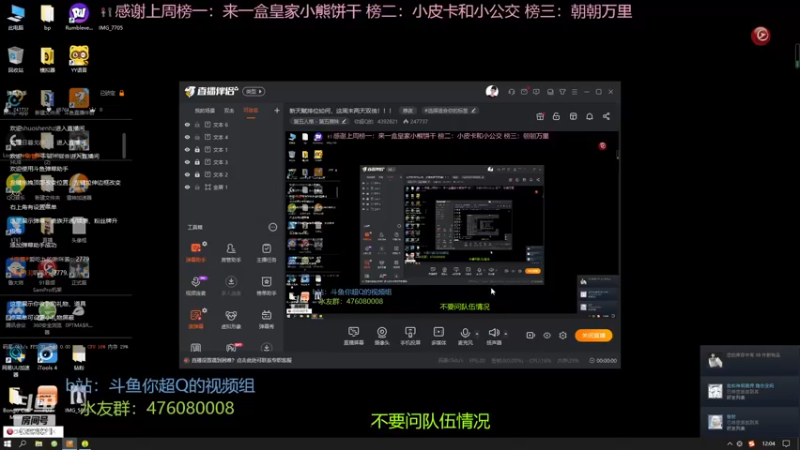Add 直播屏幕 screen capture source
800x450 pixels.
point(354,336)
